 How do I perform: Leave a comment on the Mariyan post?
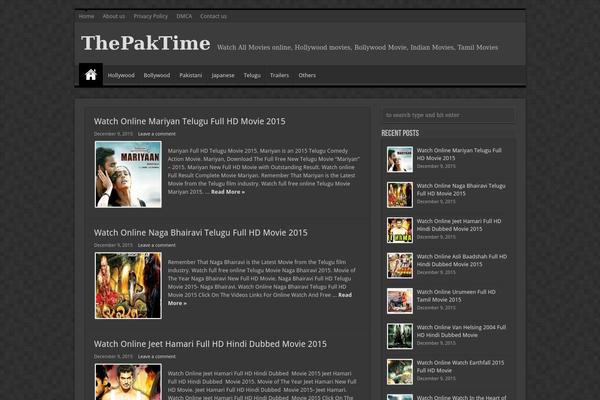point(157,134)
